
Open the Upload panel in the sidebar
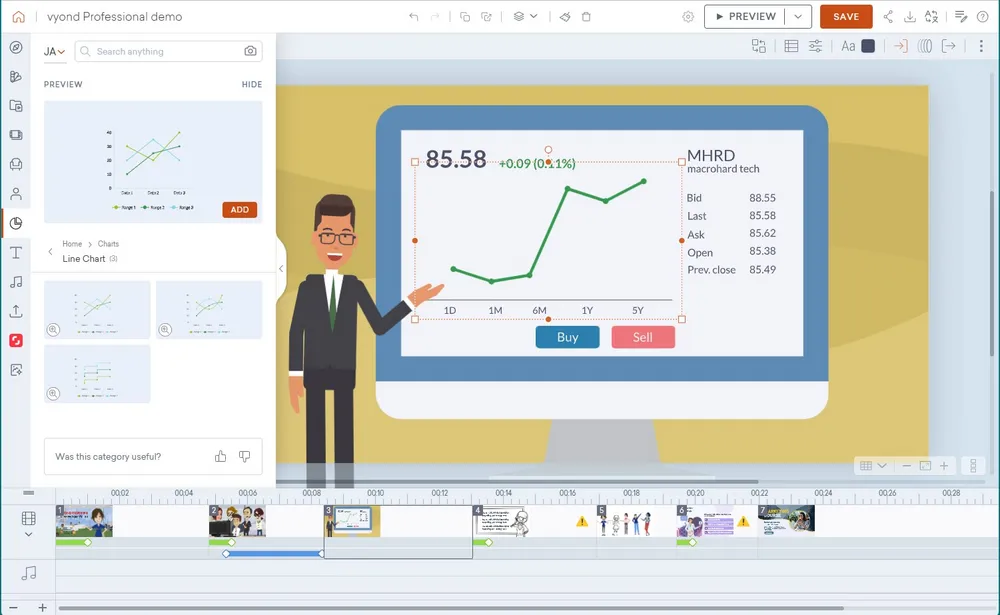[x=16, y=311]
